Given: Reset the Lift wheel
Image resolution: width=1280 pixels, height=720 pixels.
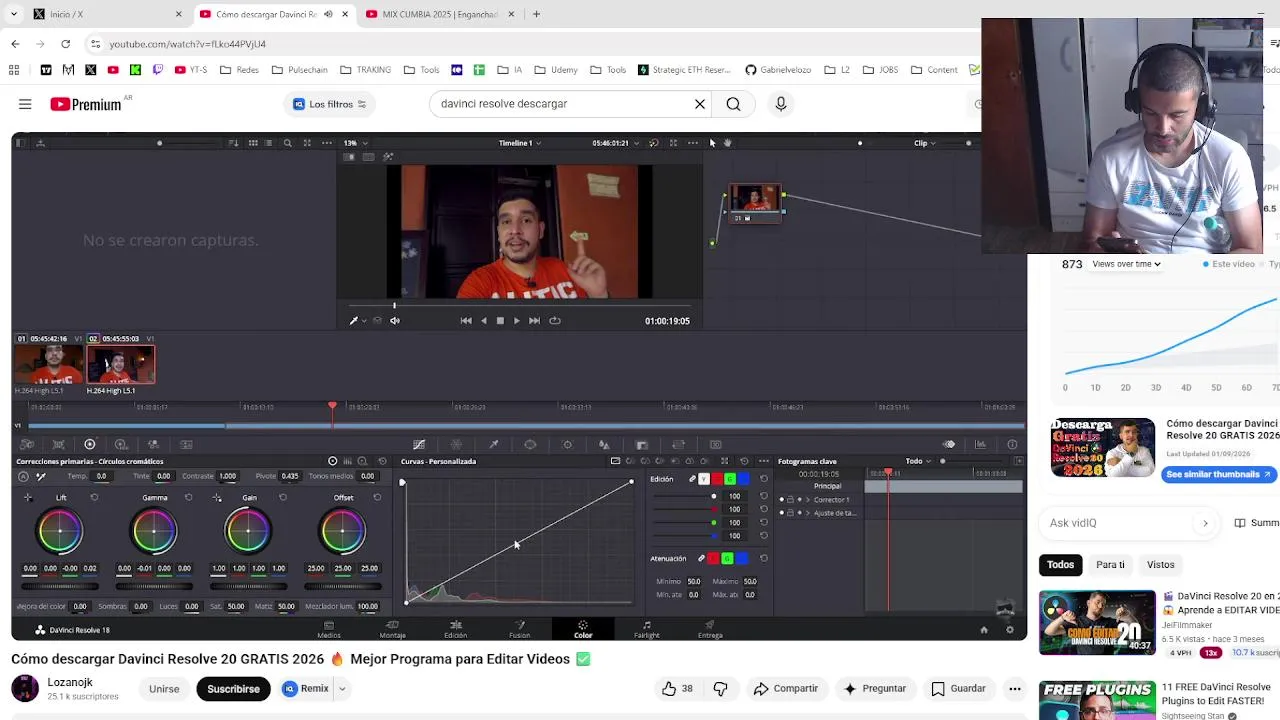Looking at the screenshot, I should 94,497.
